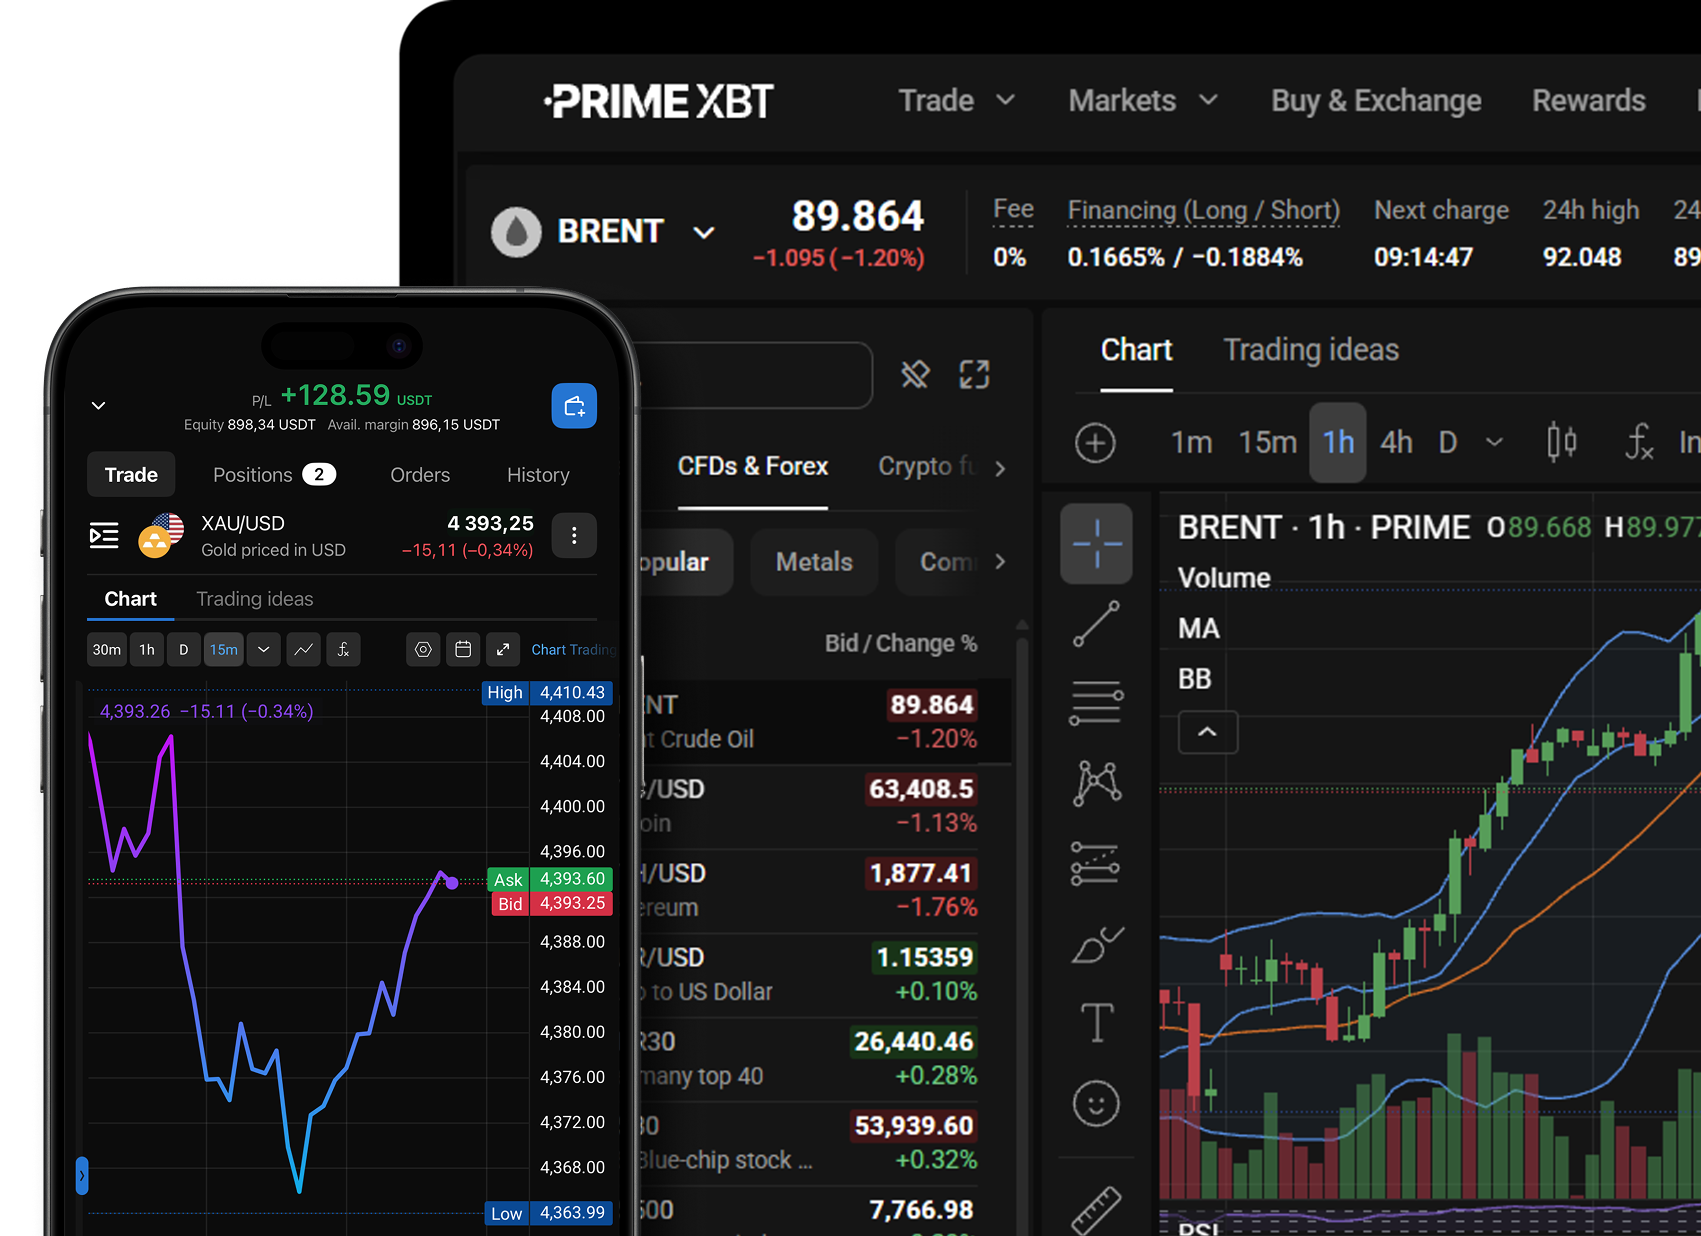Select the 15m timeframe on desktop chart
The image size is (1701, 1236).
[x=1267, y=442]
